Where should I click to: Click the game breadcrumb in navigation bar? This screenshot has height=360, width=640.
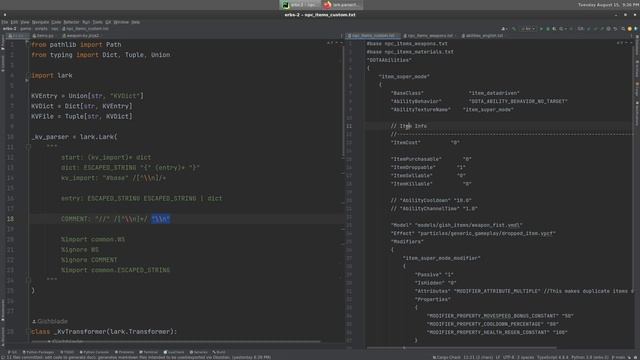coord(26,29)
